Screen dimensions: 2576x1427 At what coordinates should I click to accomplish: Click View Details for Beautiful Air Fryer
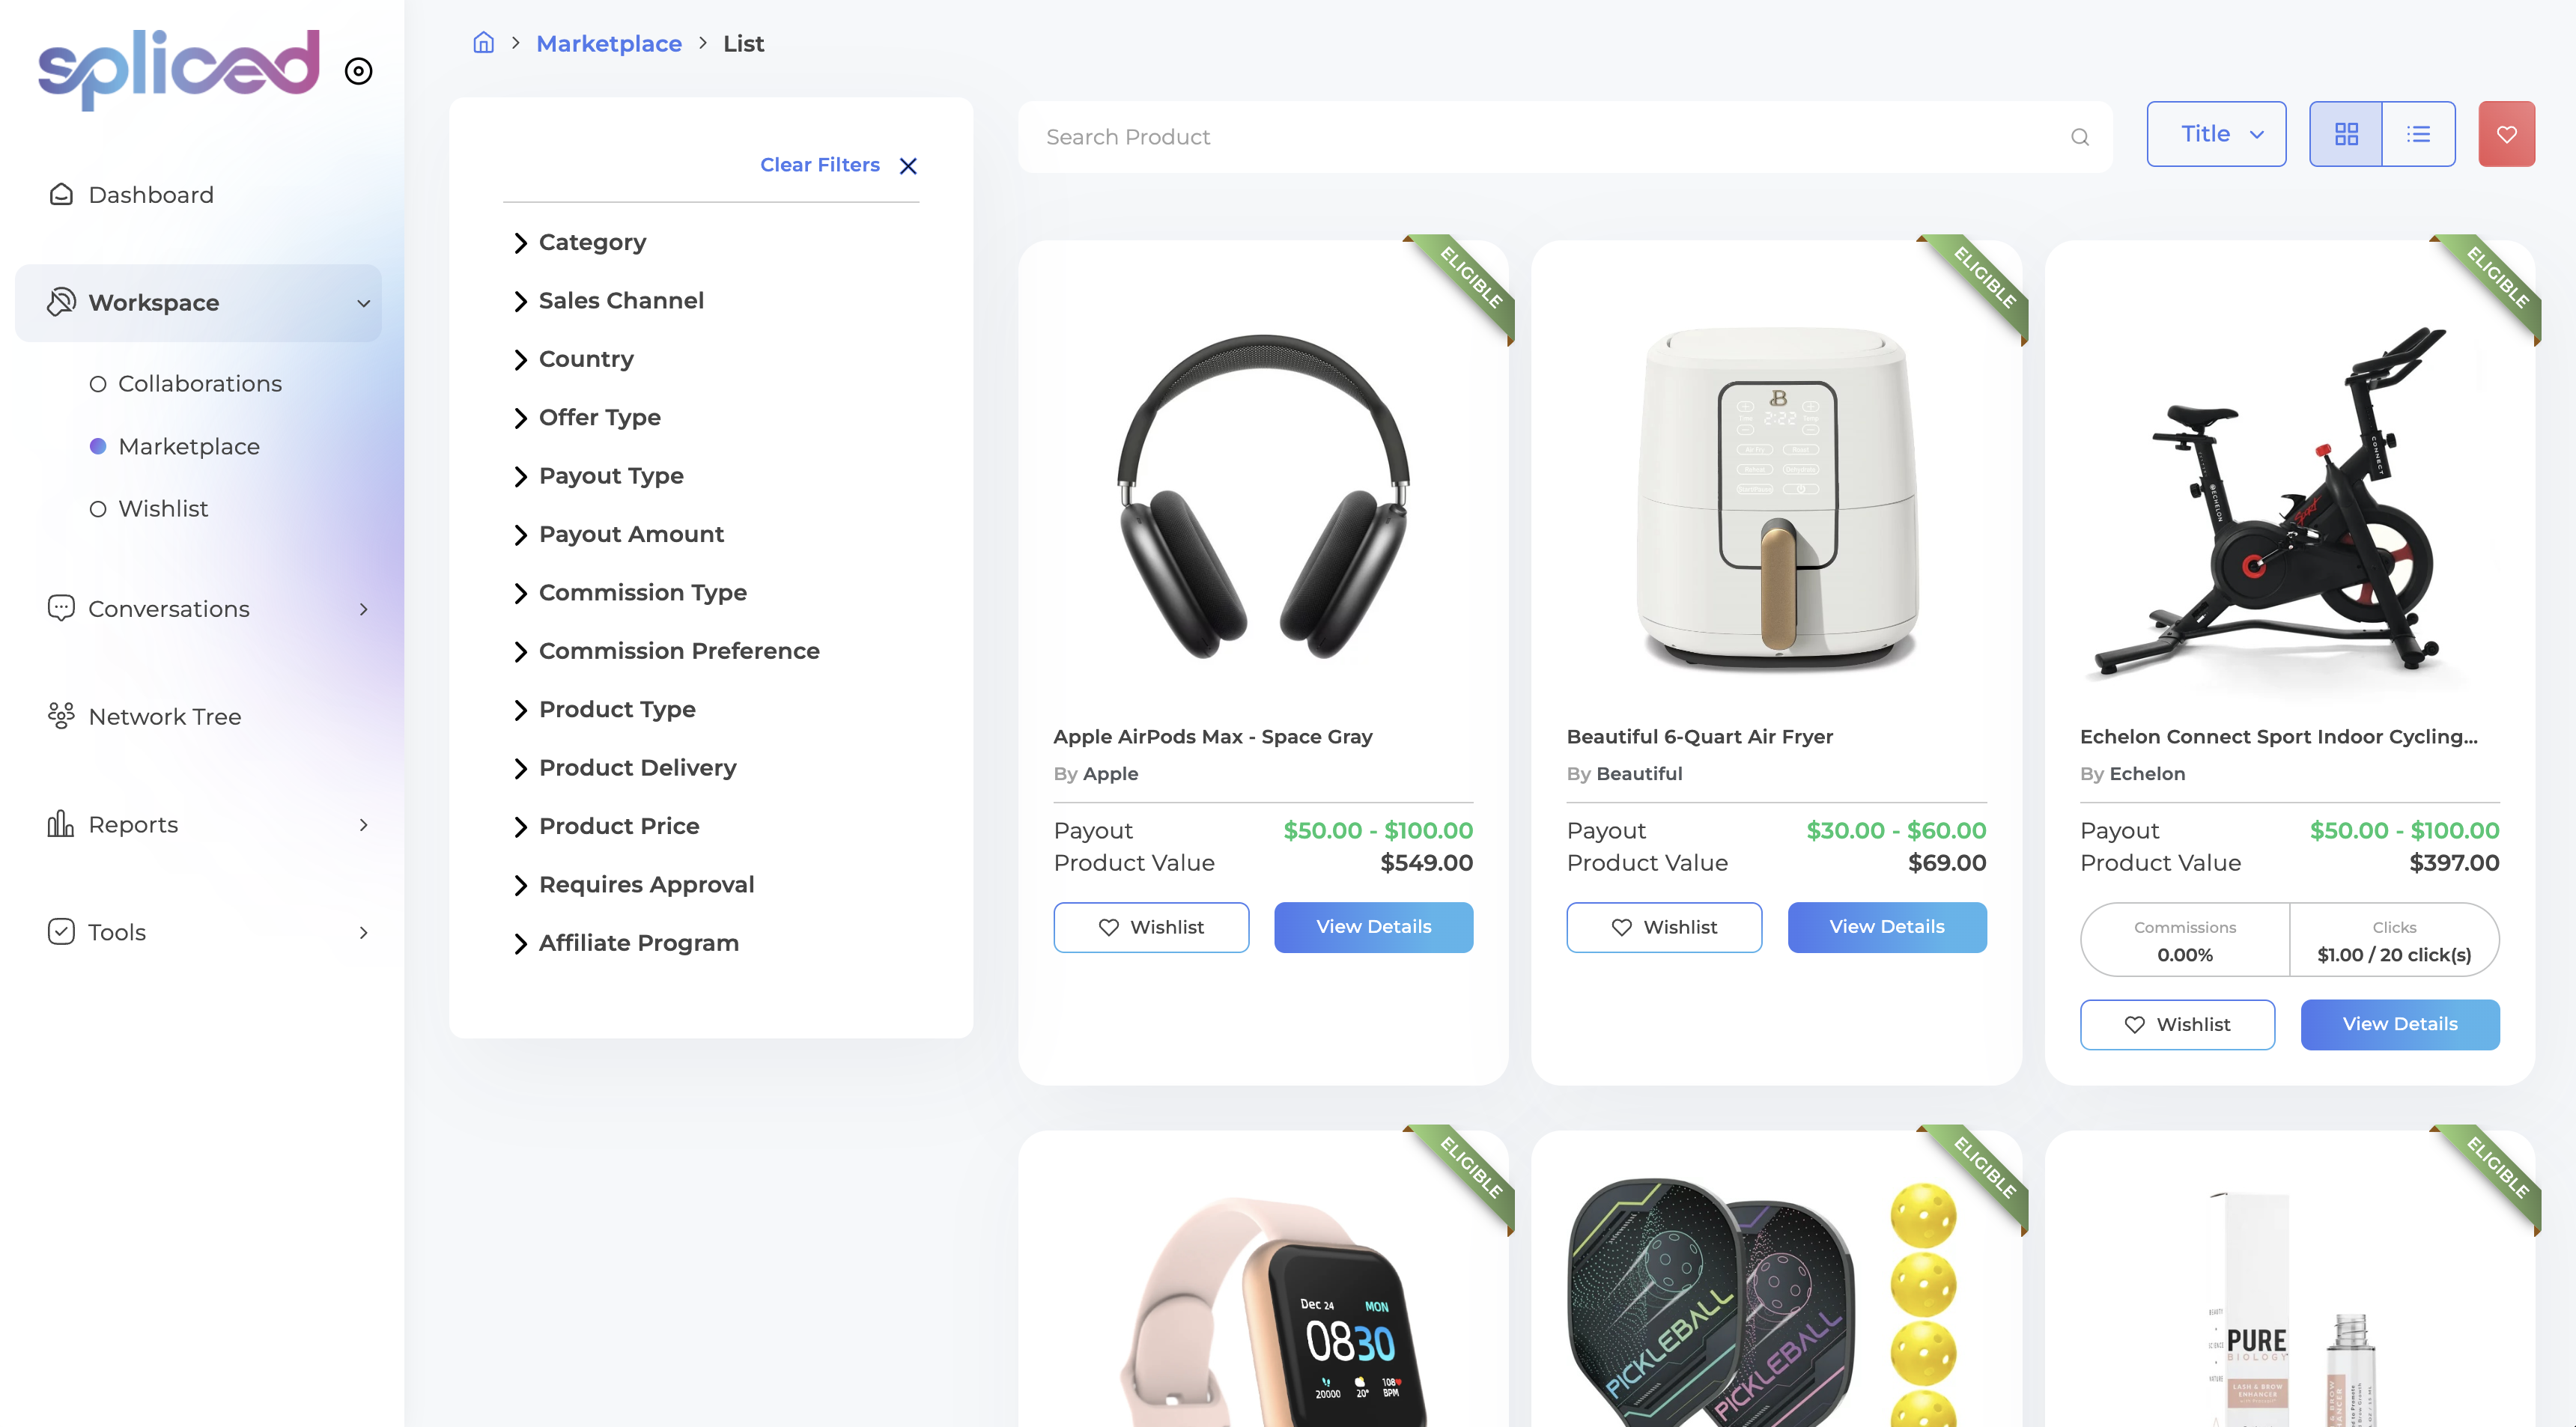pos(1886,926)
